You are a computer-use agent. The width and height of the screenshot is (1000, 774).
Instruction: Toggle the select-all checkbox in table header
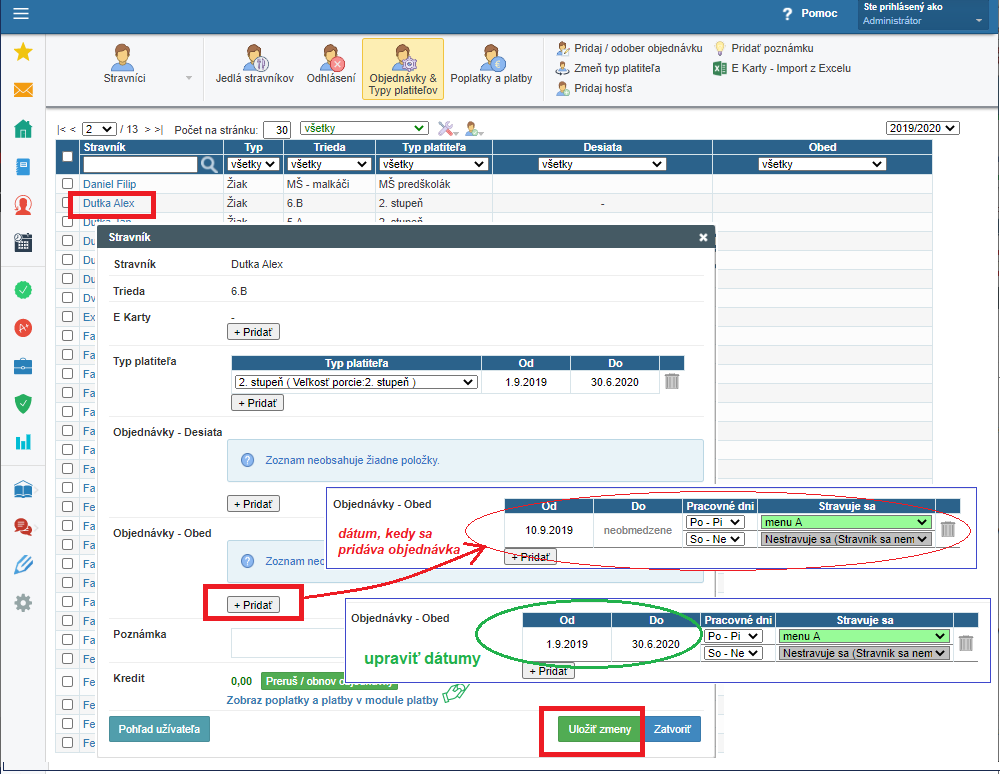point(67,156)
